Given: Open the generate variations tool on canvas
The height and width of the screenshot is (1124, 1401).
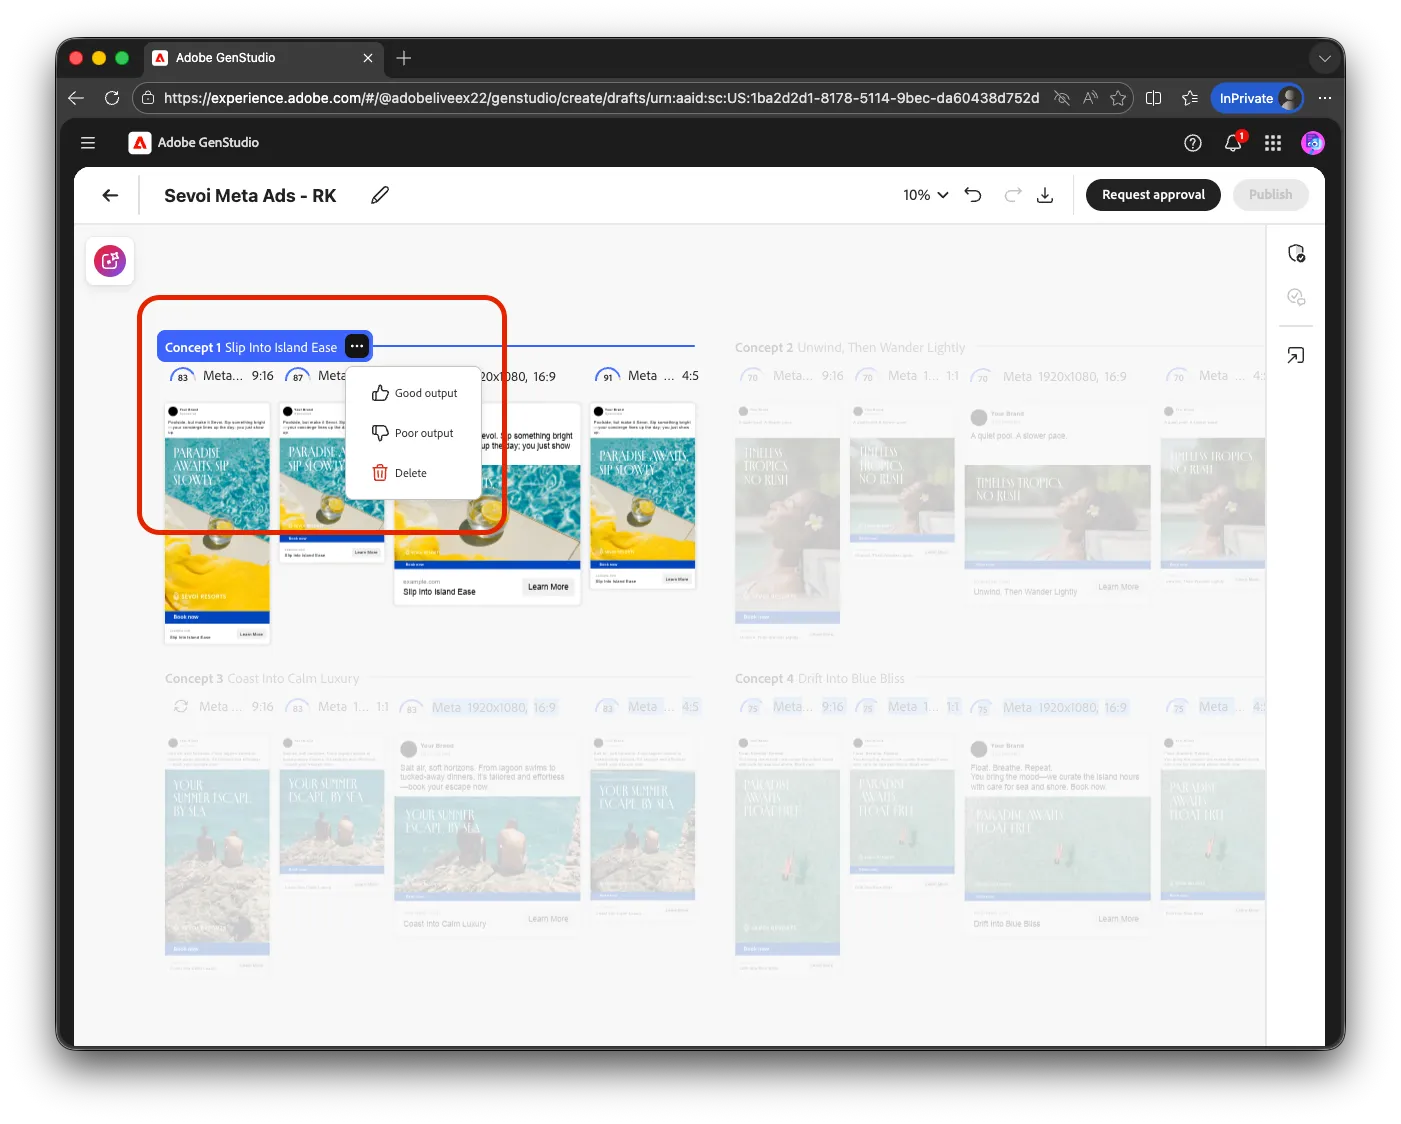Looking at the screenshot, I should [110, 261].
